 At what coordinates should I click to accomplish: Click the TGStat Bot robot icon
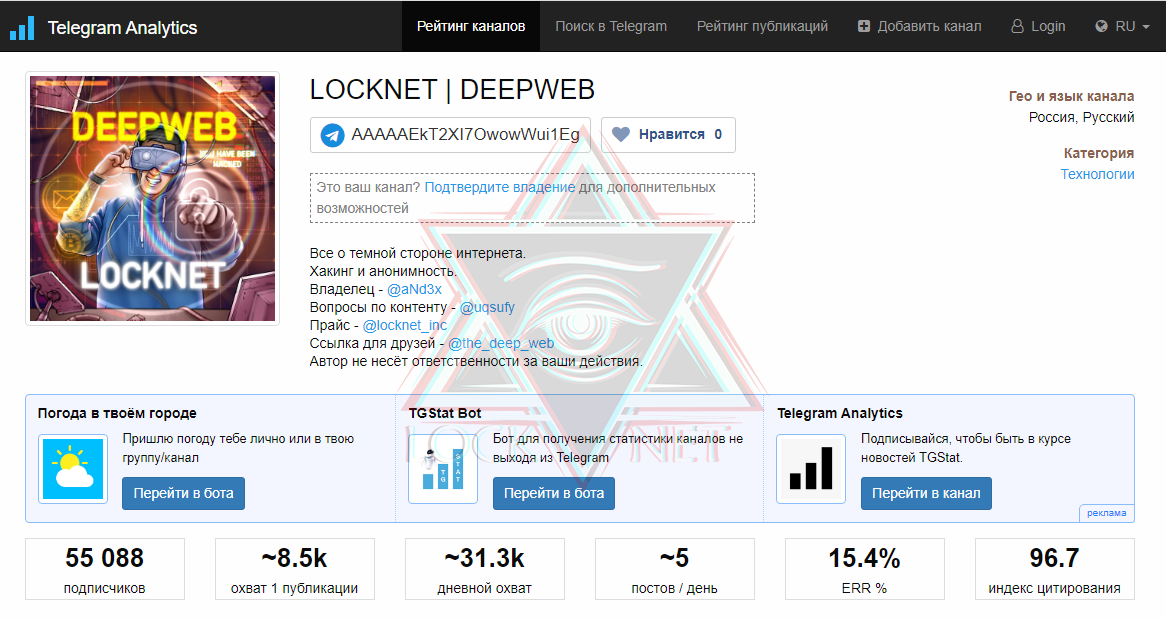[x=443, y=469]
